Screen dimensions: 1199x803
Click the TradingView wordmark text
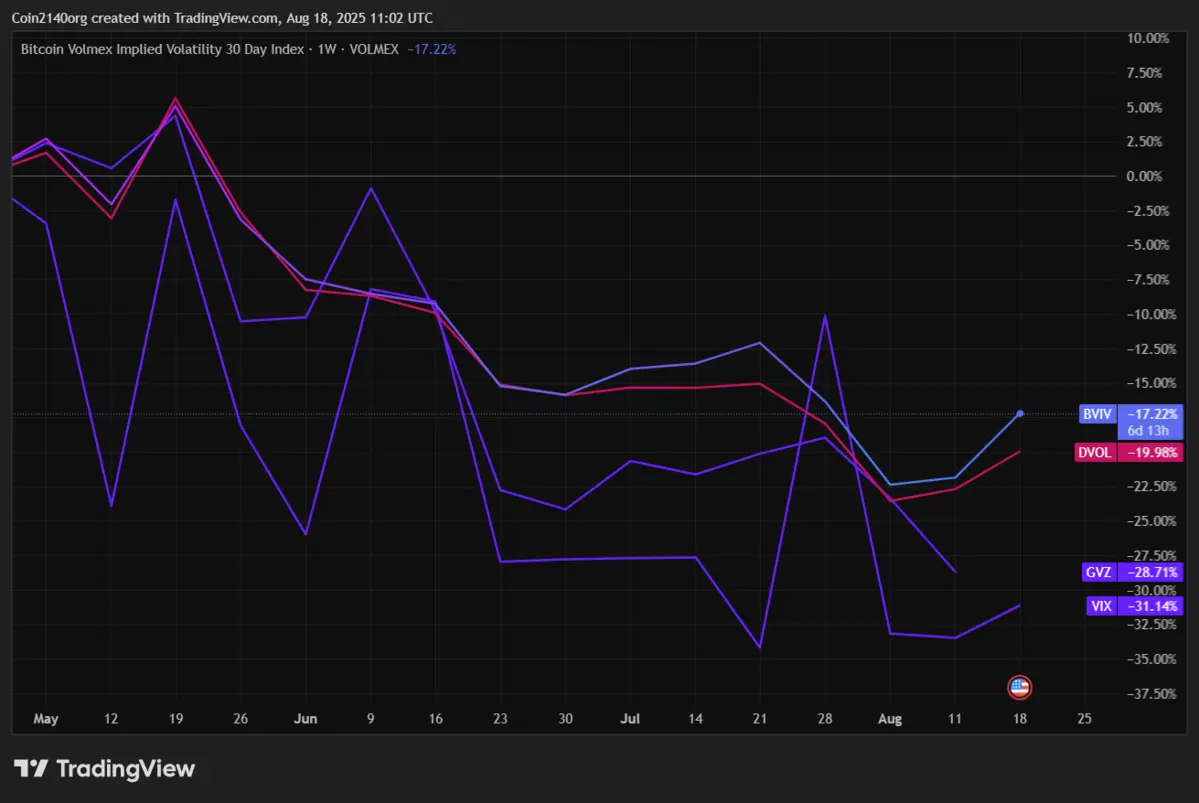pyautogui.click(x=125, y=769)
